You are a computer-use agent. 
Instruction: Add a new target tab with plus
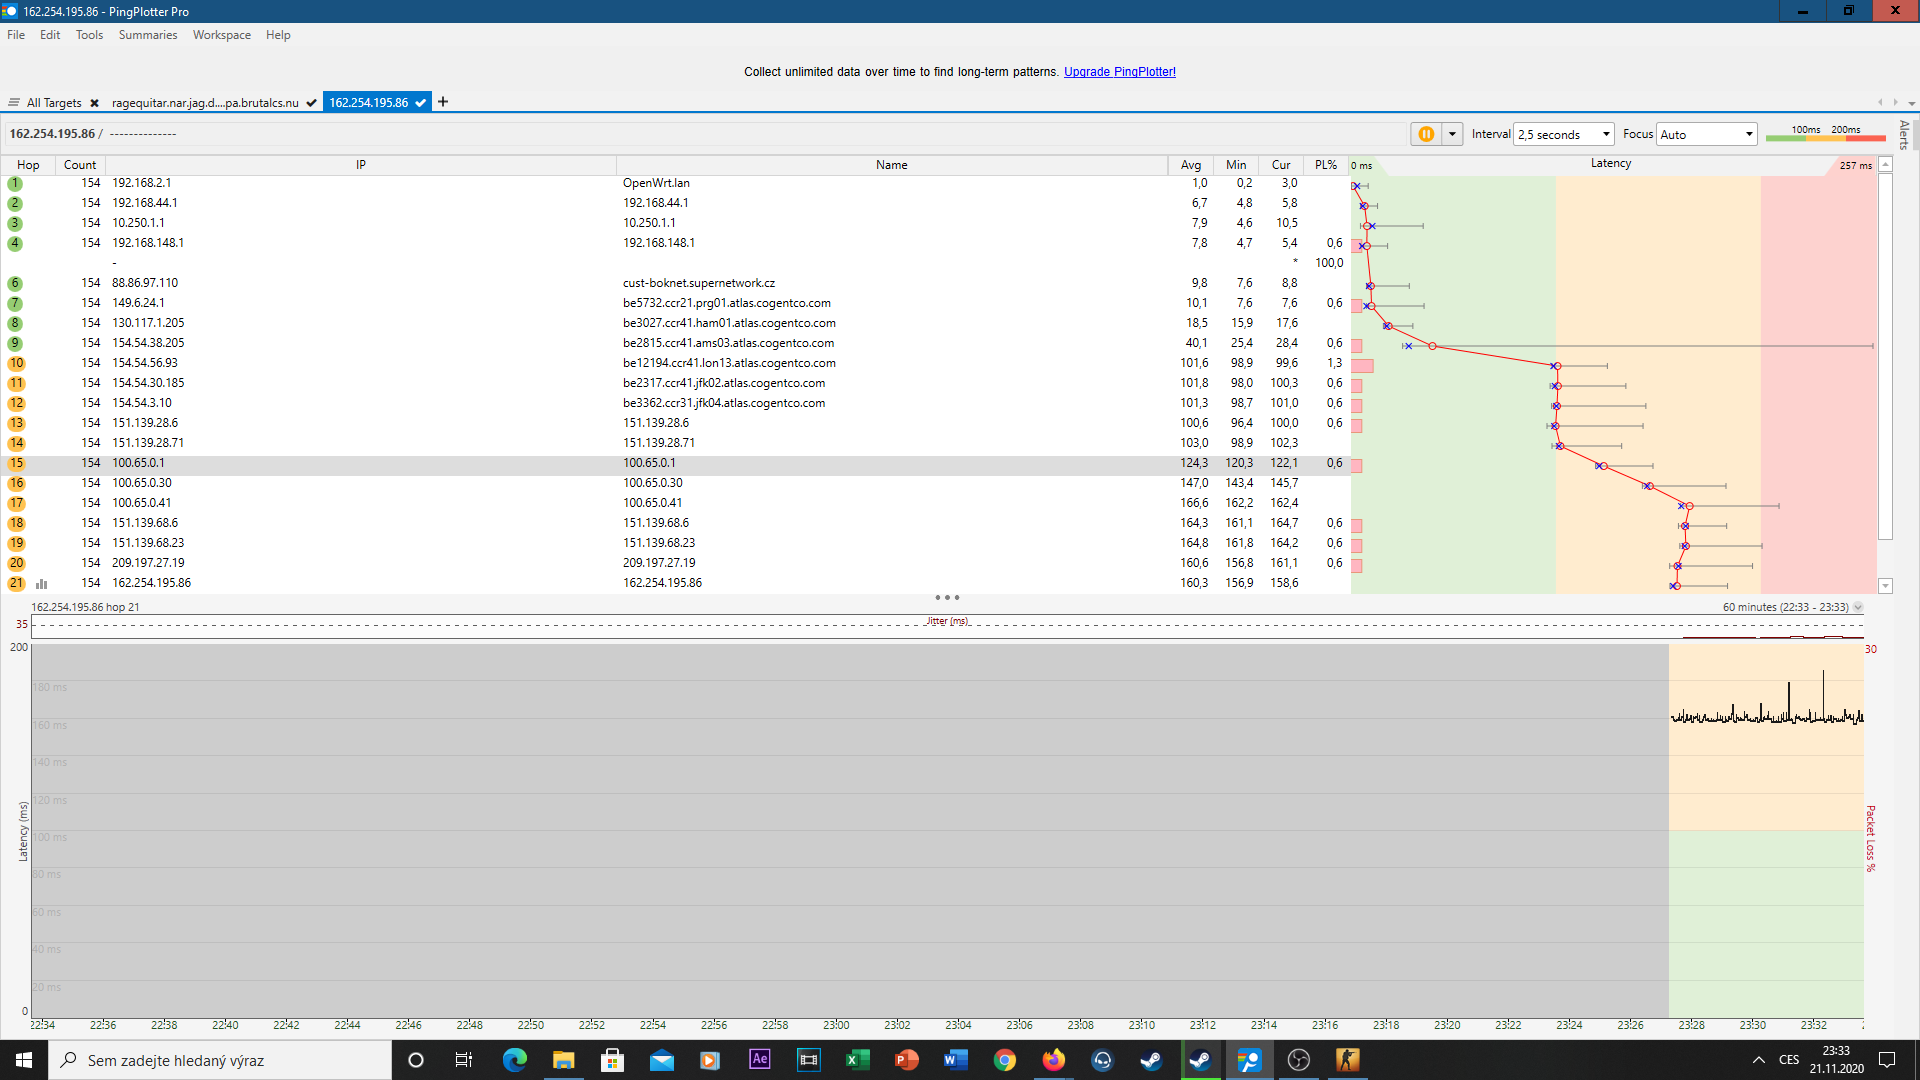tap(443, 102)
